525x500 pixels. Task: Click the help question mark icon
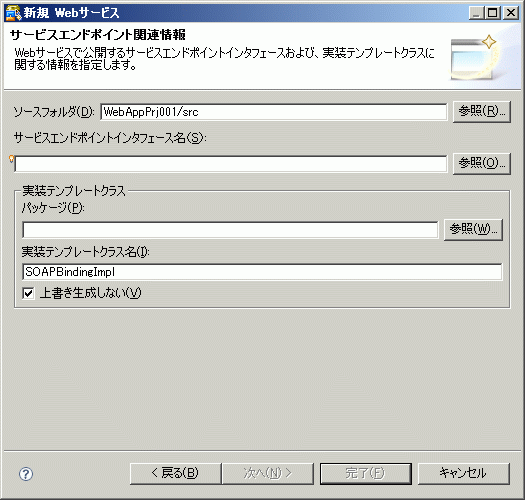pos(26,474)
